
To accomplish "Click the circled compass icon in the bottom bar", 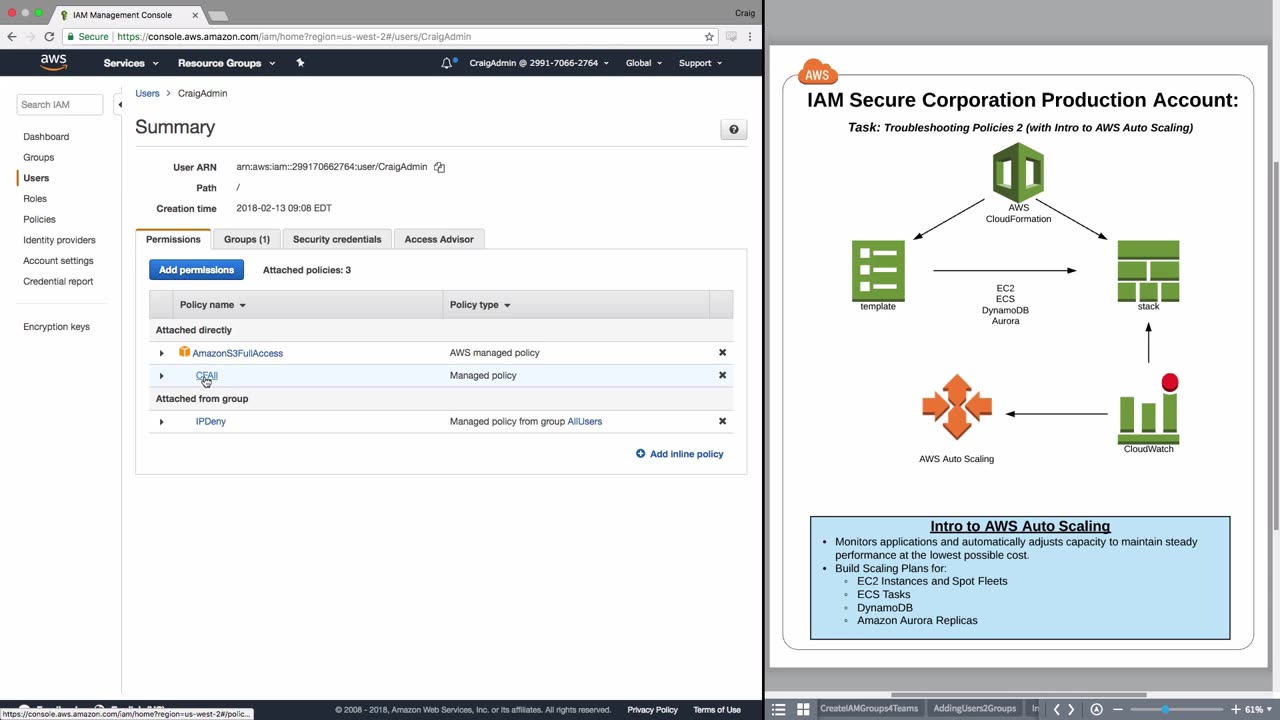I will [1097, 710].
